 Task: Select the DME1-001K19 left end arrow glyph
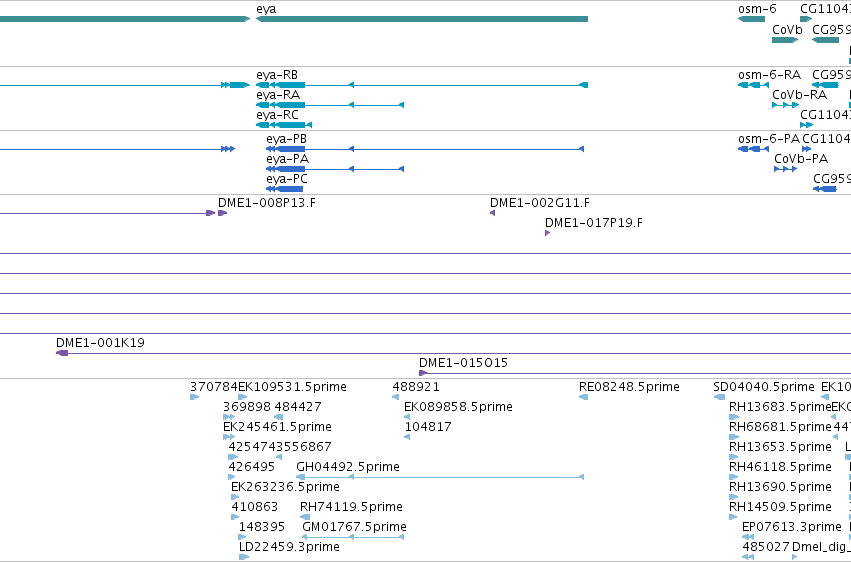pyautogui.click(x=62, y=353)
